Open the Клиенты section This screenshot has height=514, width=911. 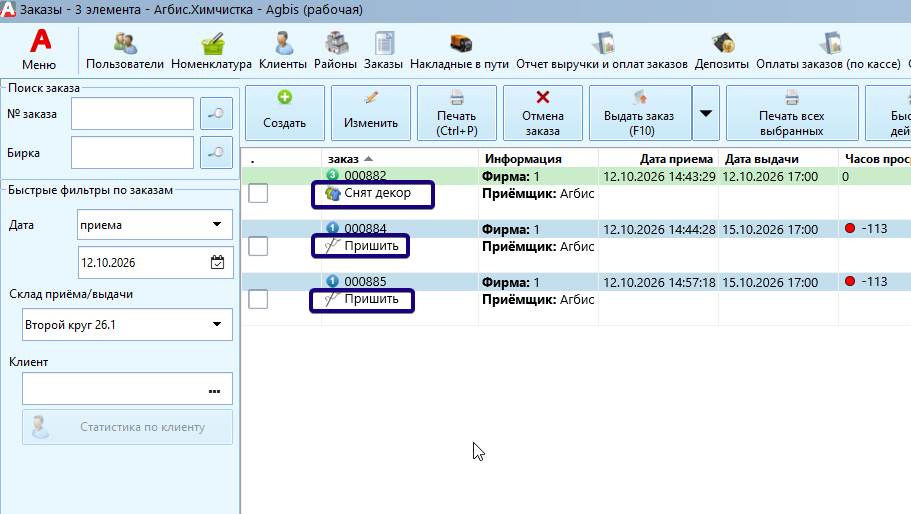coord(283,50)
